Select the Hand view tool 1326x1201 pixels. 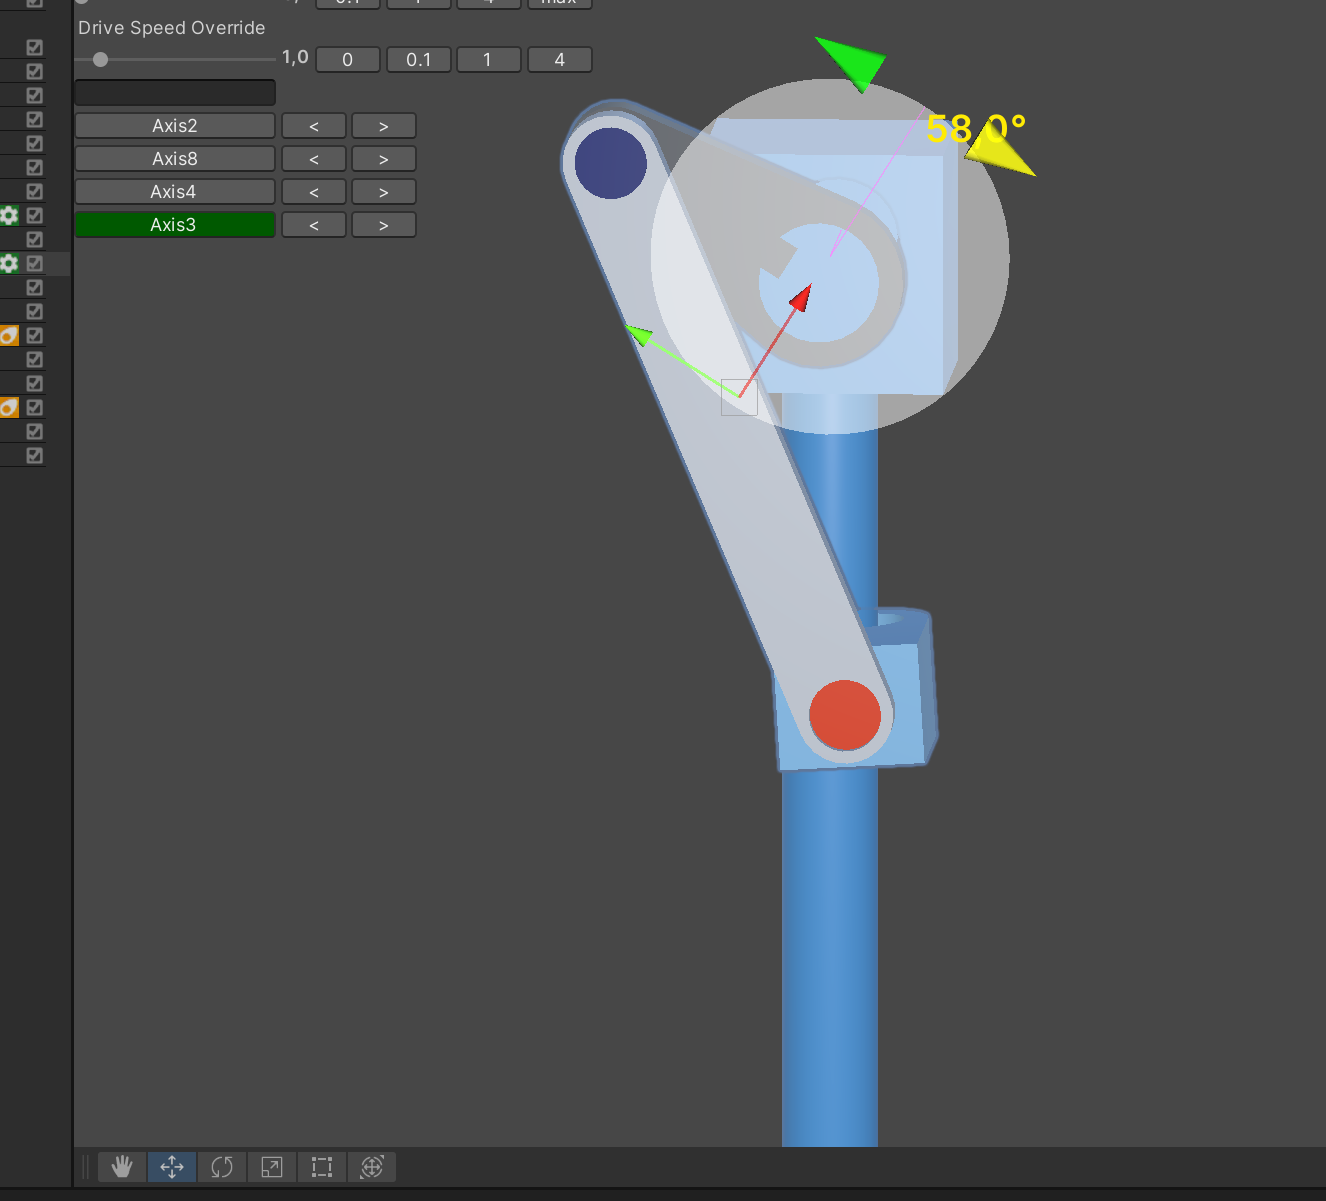pyautogui.click(x=122, y=1167)
